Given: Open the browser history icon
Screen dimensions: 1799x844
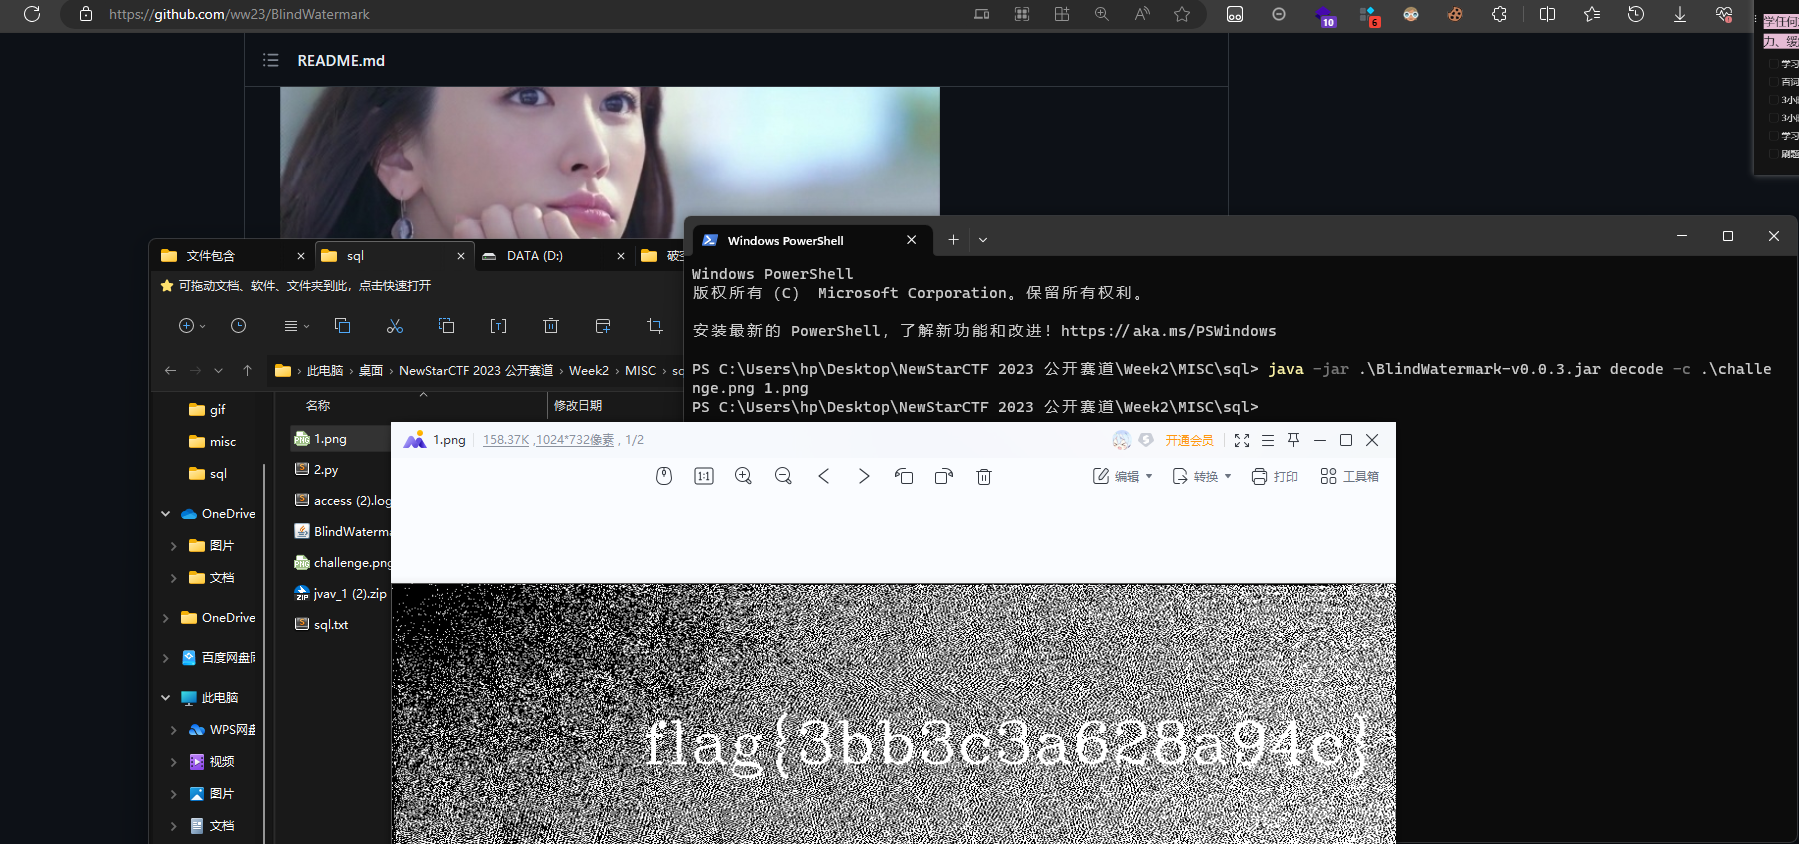Looking at the screenshot, I should click(1636, 14).
